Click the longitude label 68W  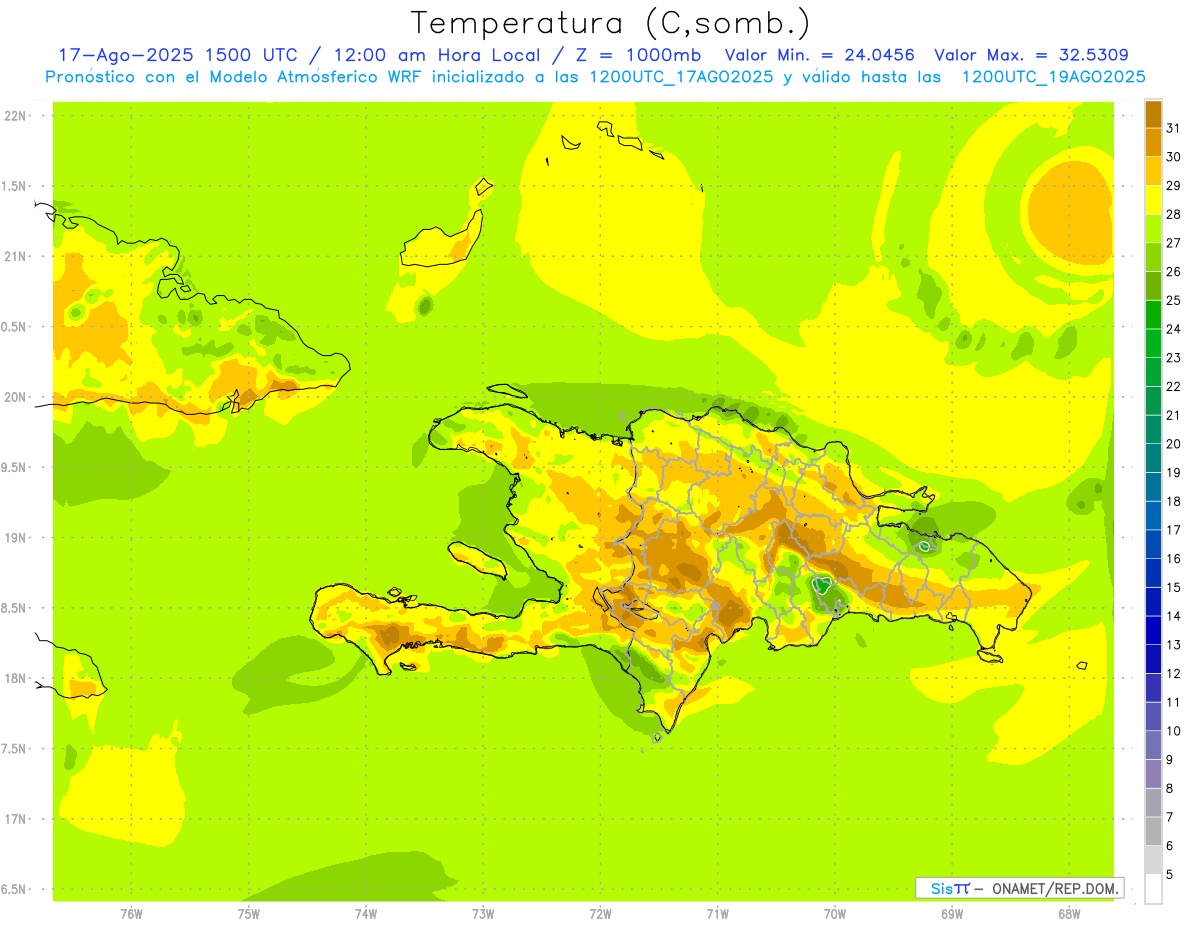pos(1069,913)
